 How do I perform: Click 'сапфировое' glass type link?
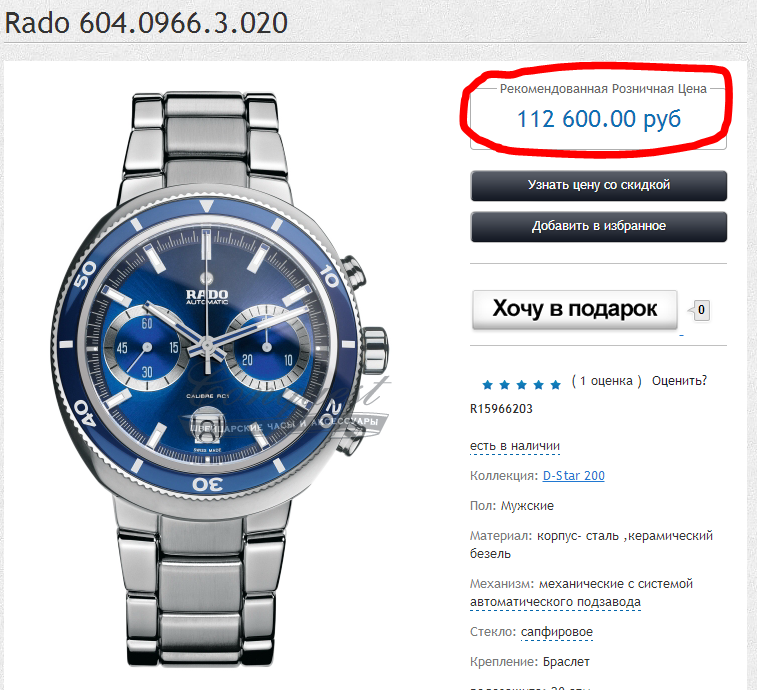pos(557,632)
